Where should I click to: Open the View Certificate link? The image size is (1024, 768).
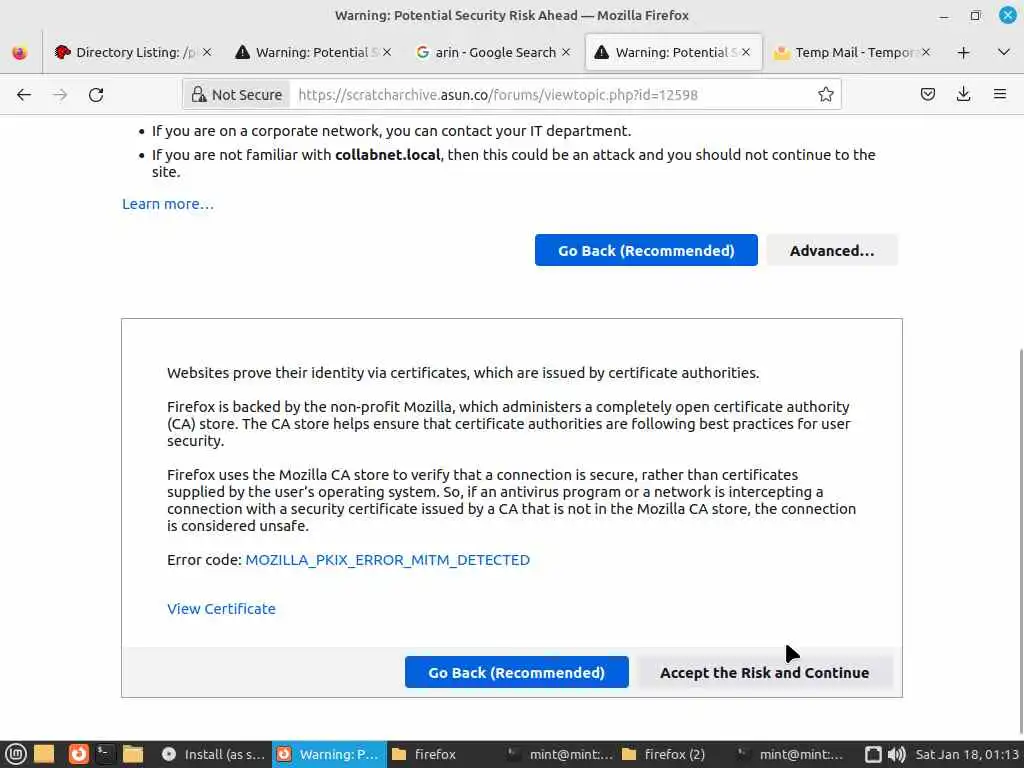[x=221, y=609]
